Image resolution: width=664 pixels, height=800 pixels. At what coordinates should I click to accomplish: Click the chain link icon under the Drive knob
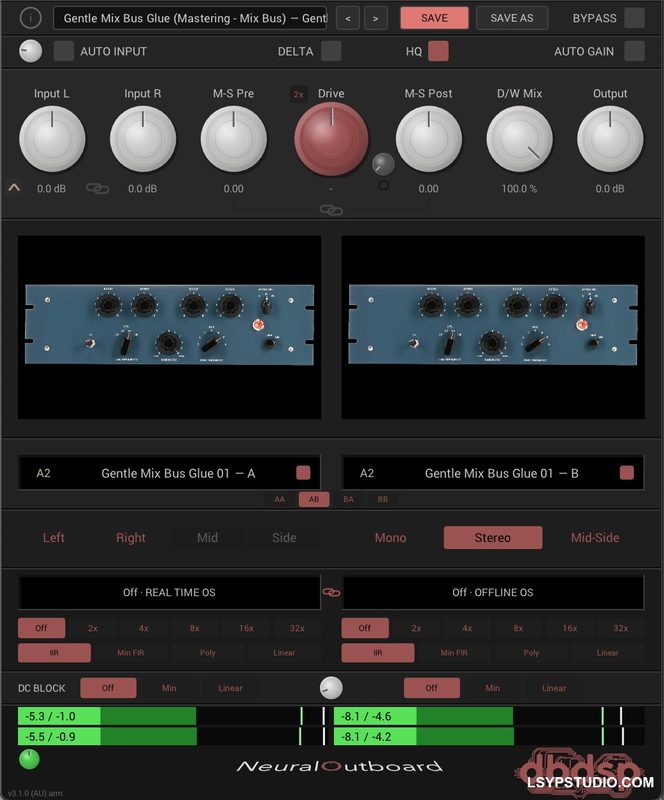coord(331,210)
